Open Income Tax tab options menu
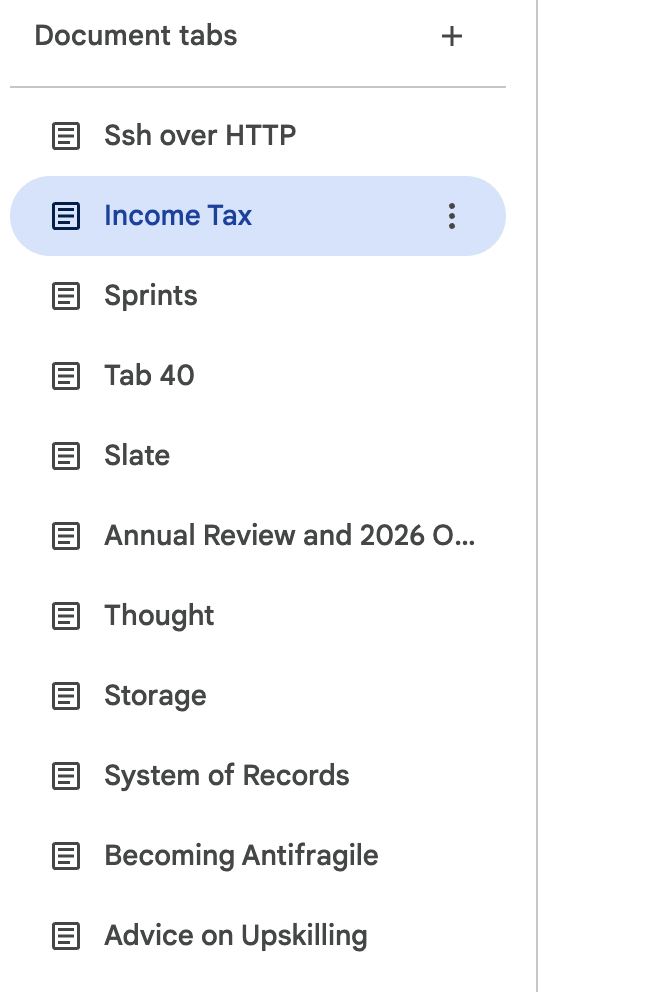Image resolution: width=658 pixels, height=992 pixels. tap(452, 216)
